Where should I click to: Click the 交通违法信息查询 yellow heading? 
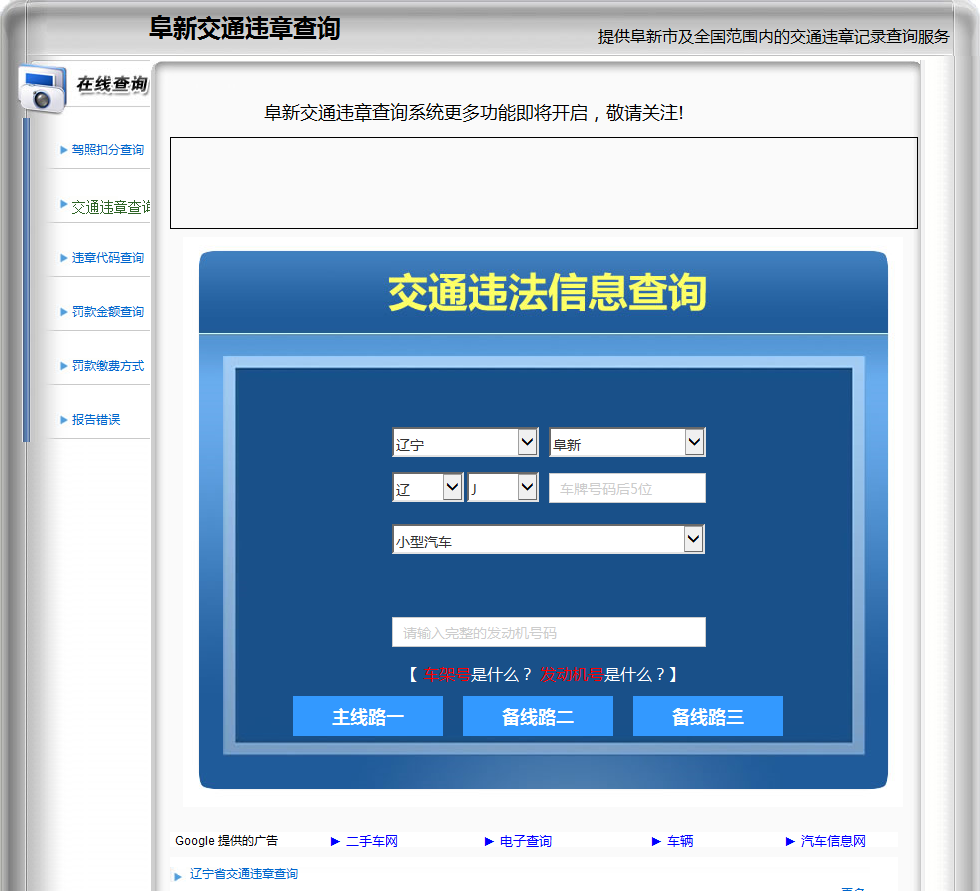(x=547, y=292)
